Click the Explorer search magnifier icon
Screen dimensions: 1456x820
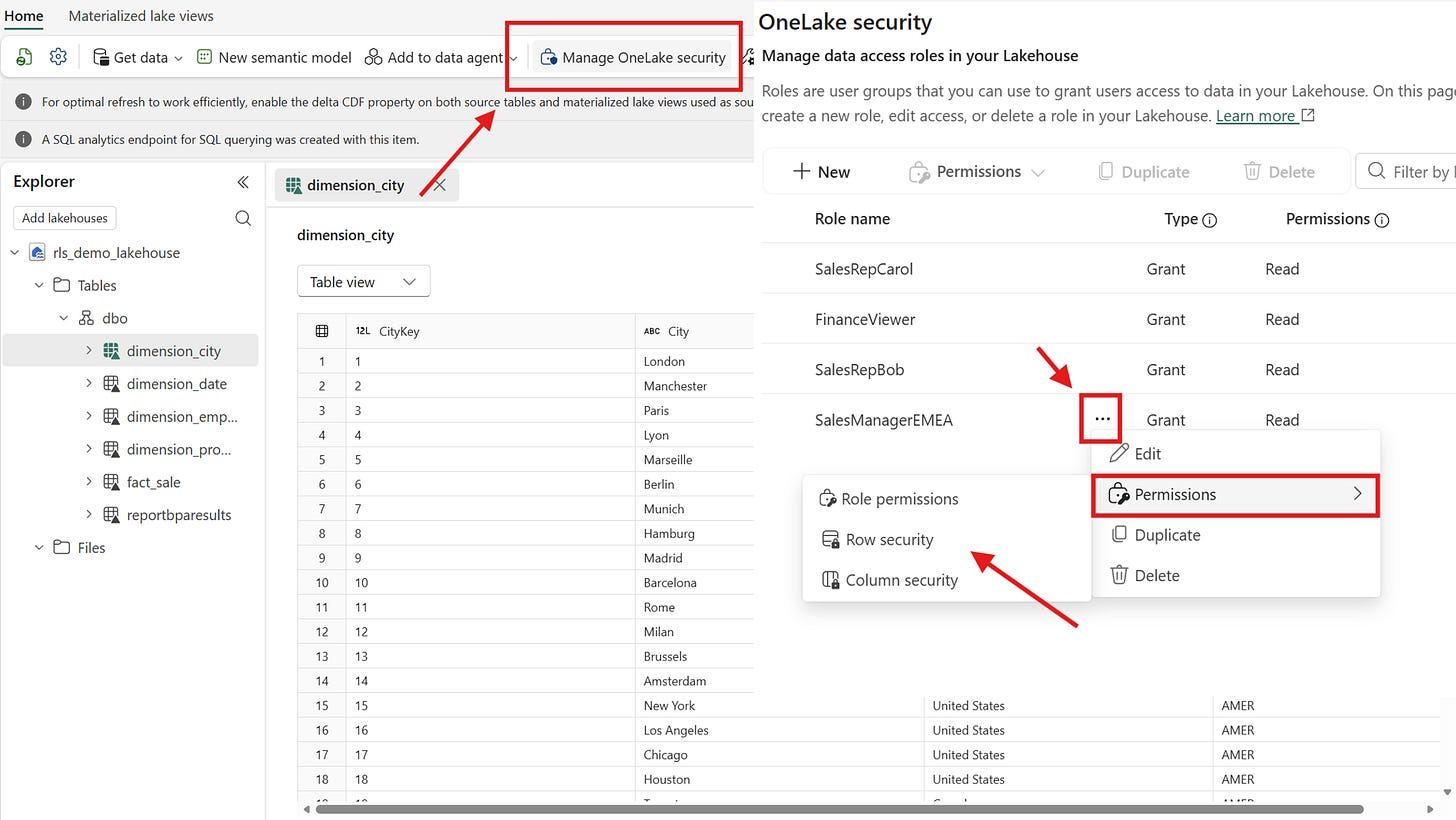click(x=243, y=218)
